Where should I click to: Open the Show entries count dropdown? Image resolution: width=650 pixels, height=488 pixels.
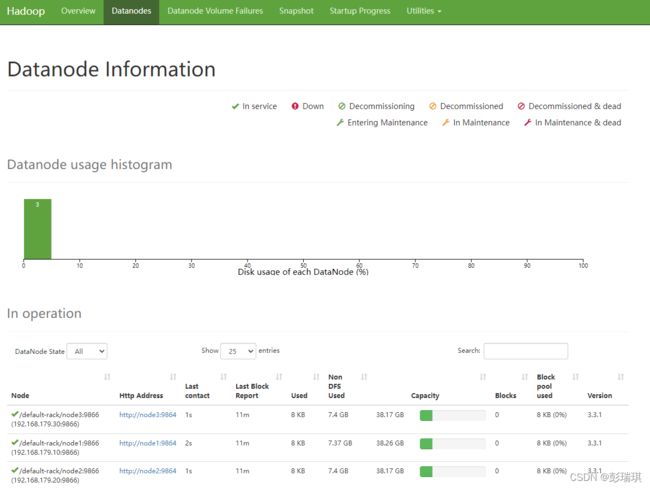[238, 351]
